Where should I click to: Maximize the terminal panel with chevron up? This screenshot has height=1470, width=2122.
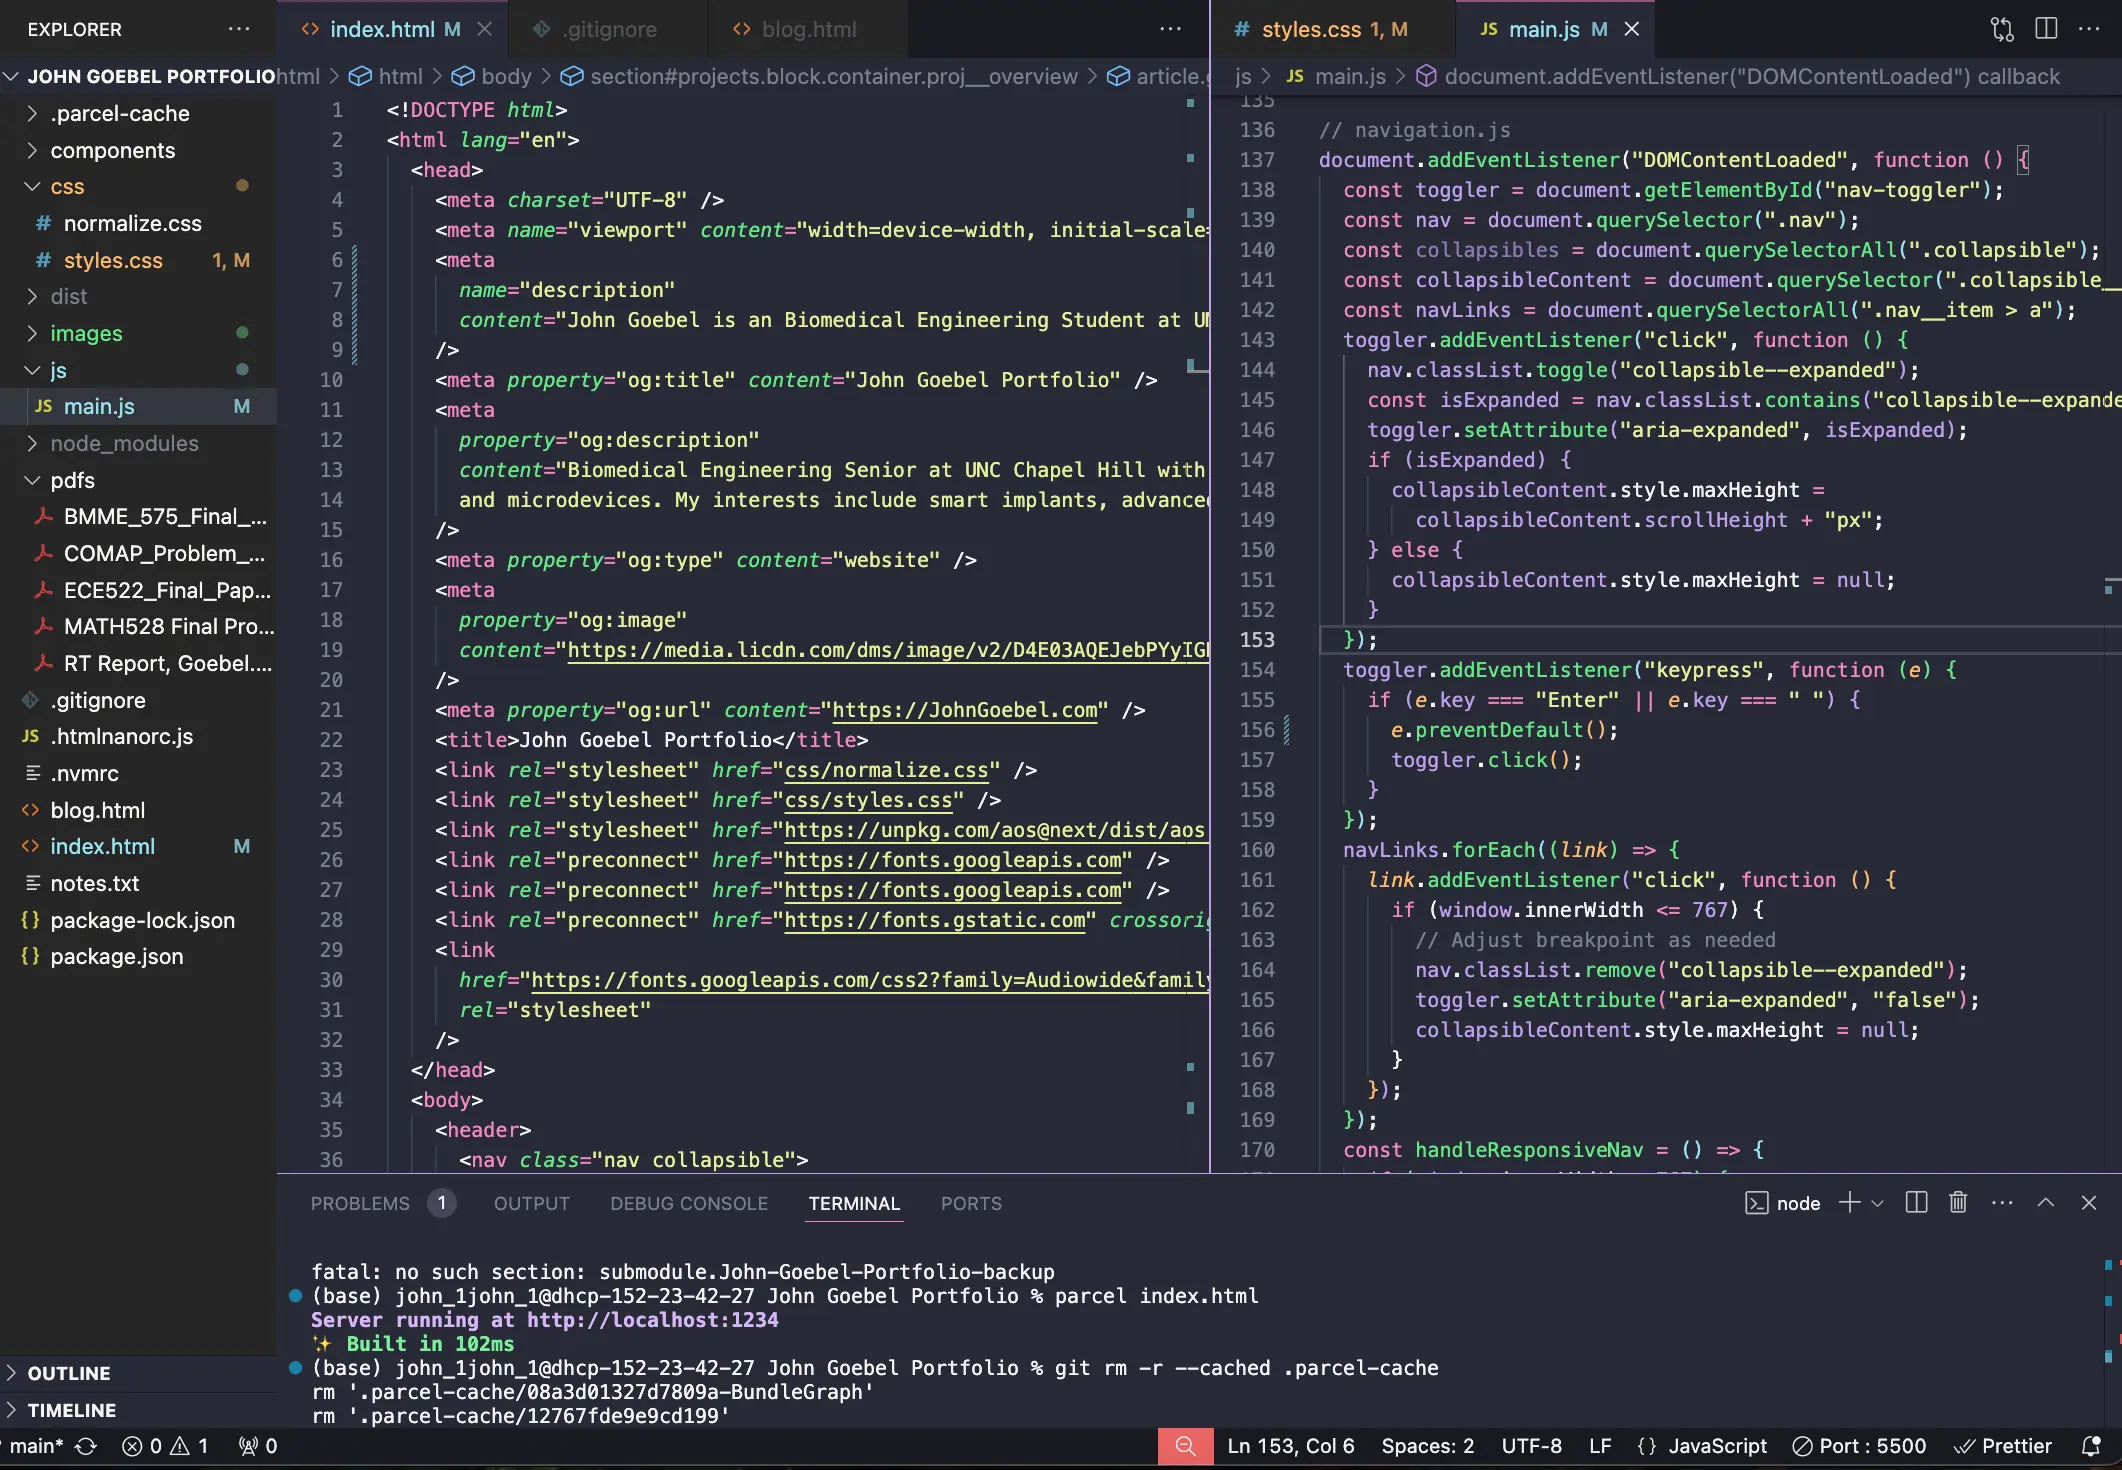(2046, 1203)
